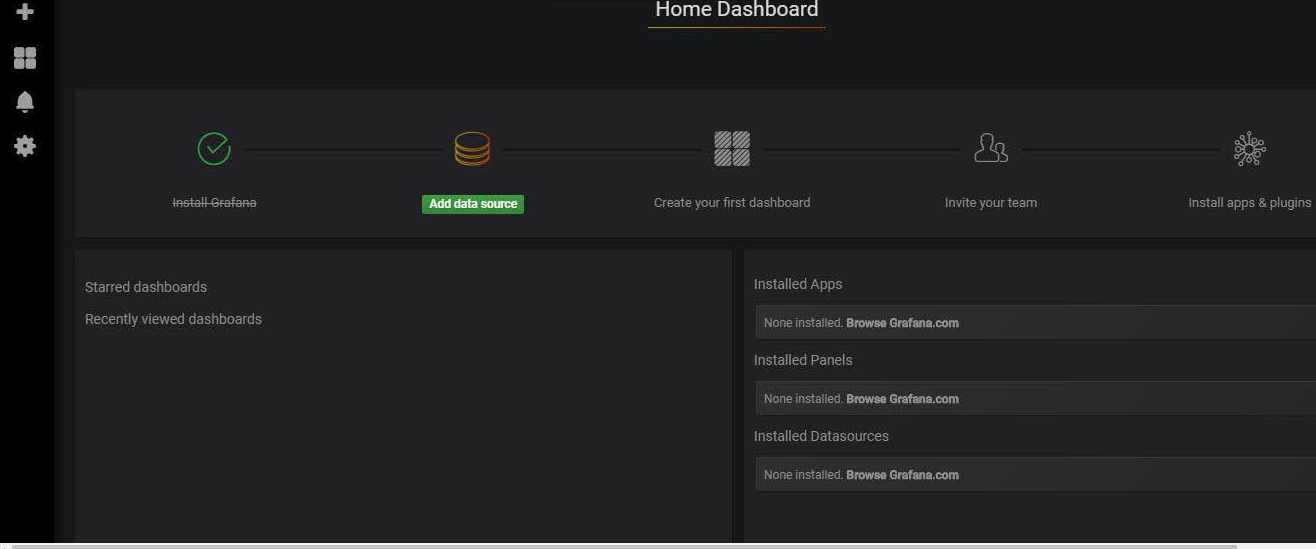
Task: Click the green Add data source button
Action: 473,204
